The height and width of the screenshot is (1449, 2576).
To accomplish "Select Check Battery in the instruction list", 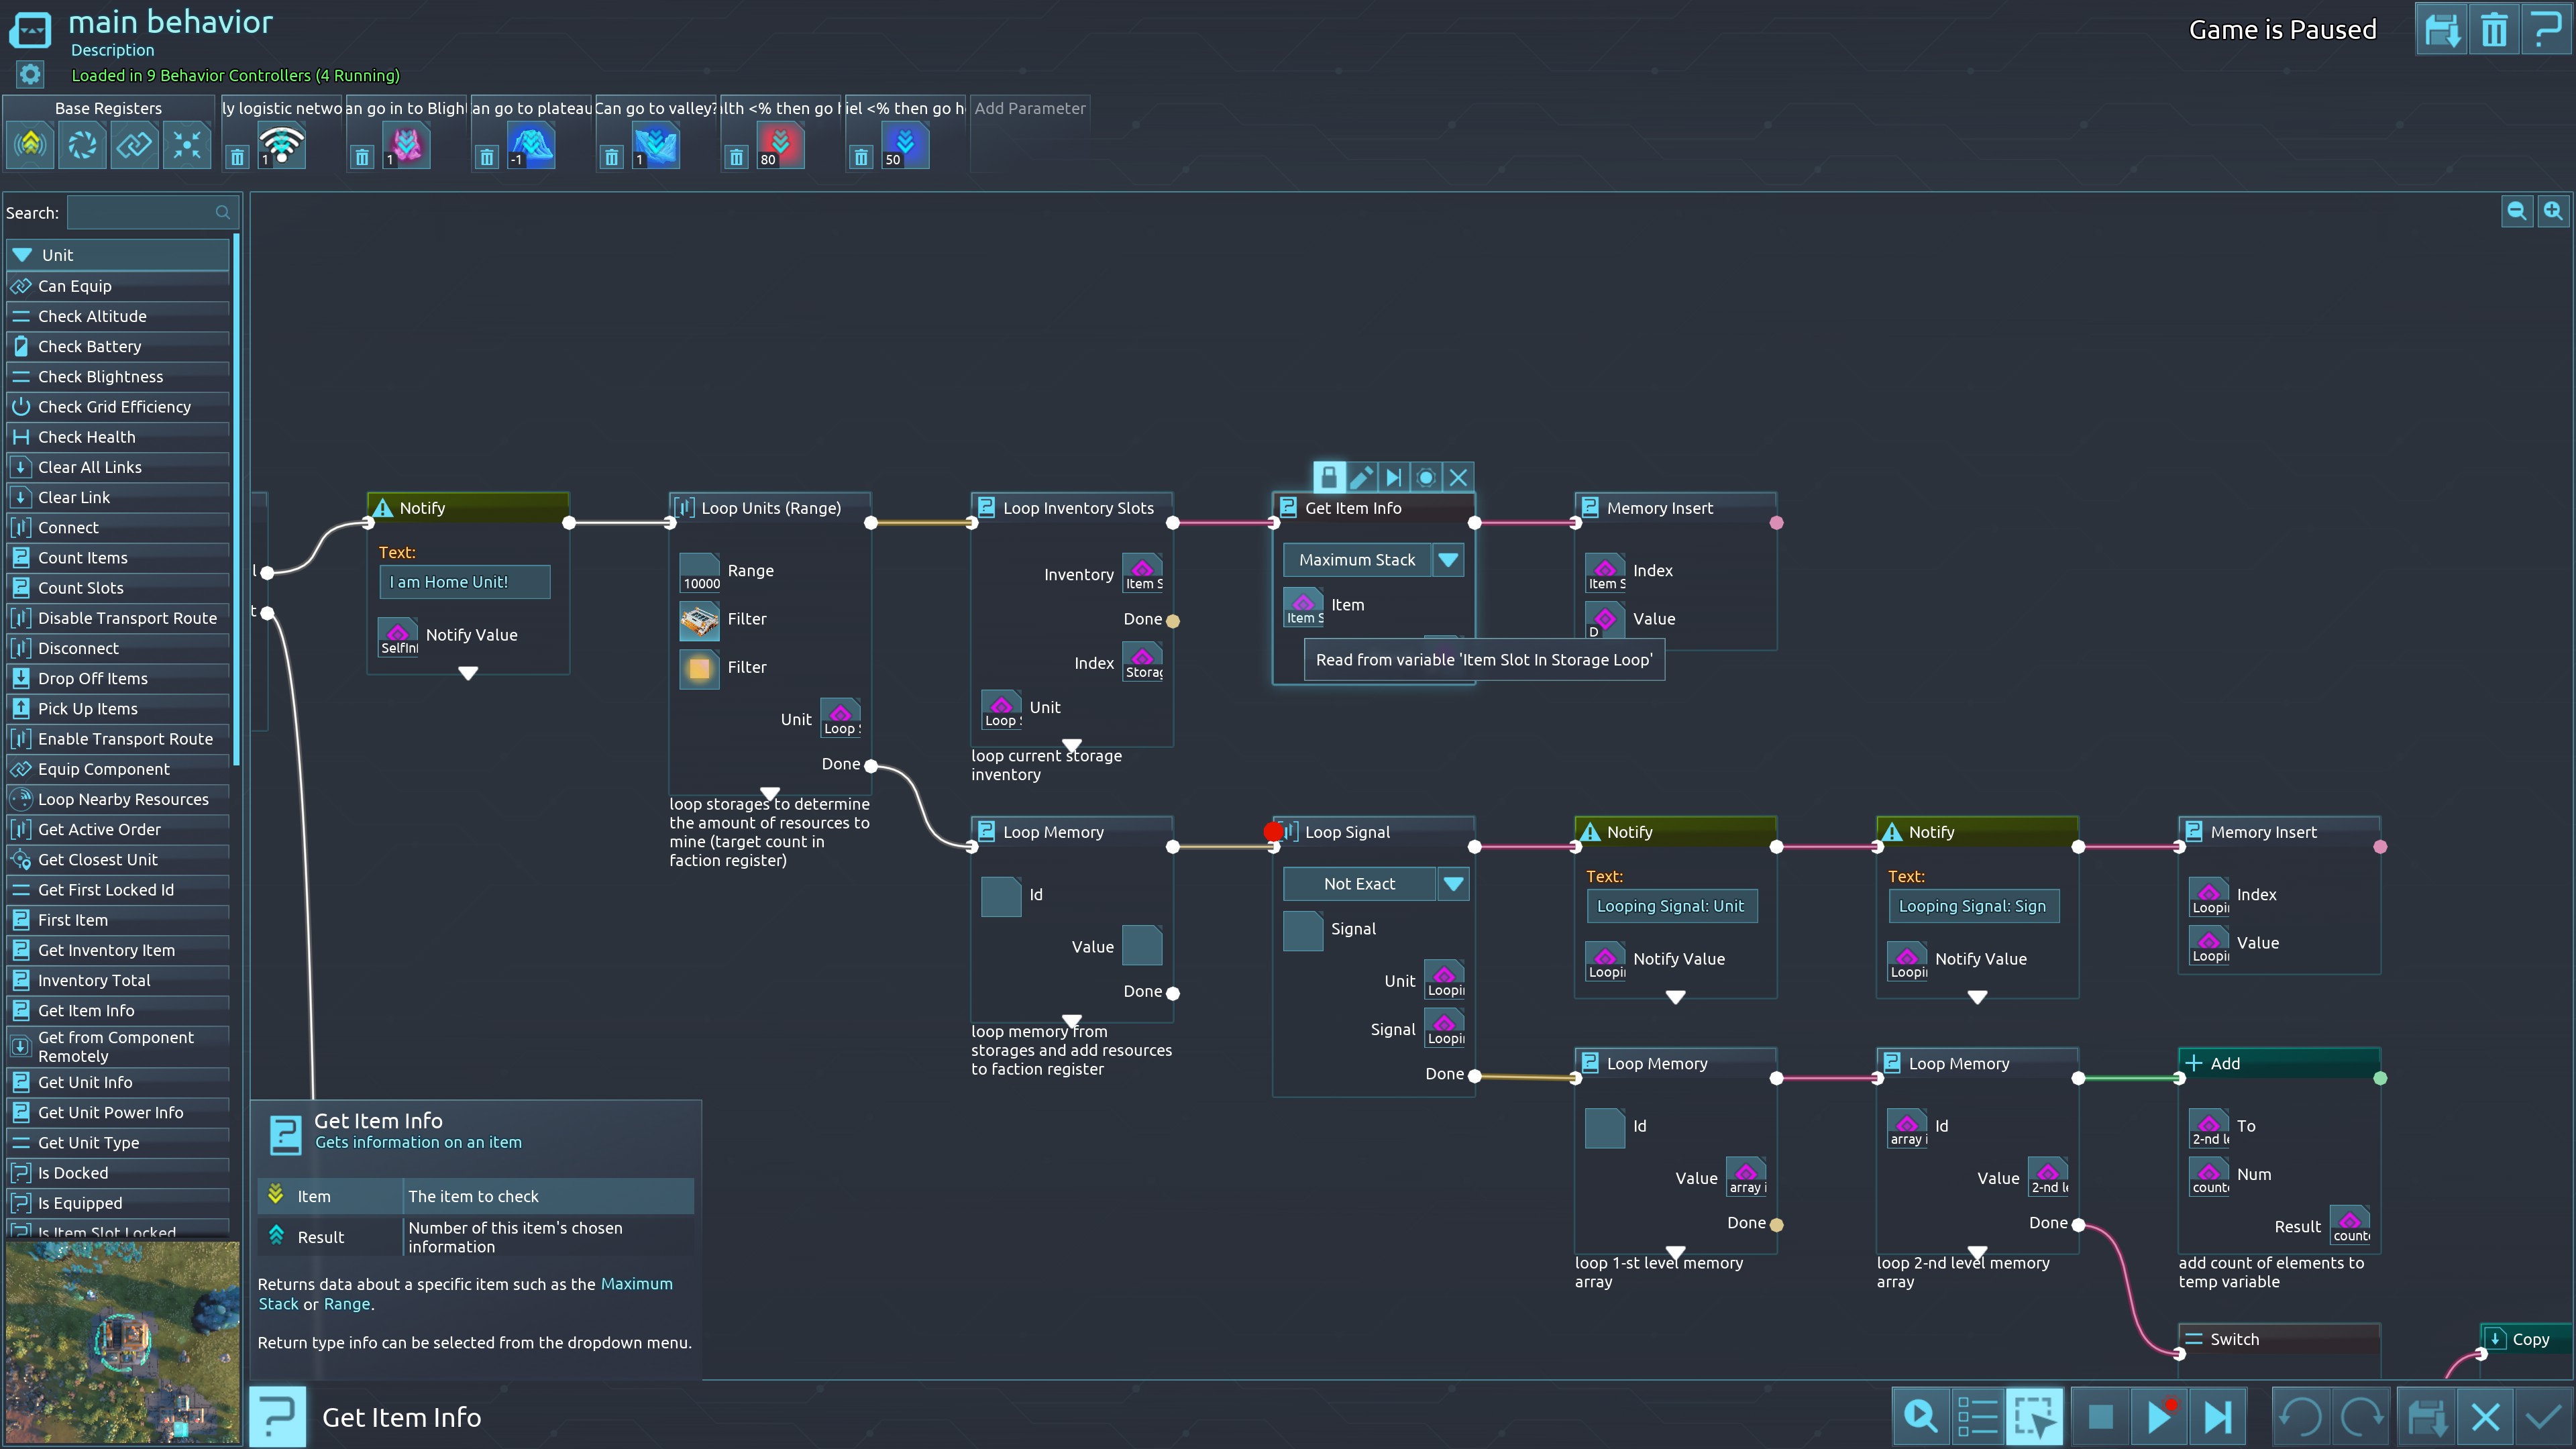I will coord(90,346).
